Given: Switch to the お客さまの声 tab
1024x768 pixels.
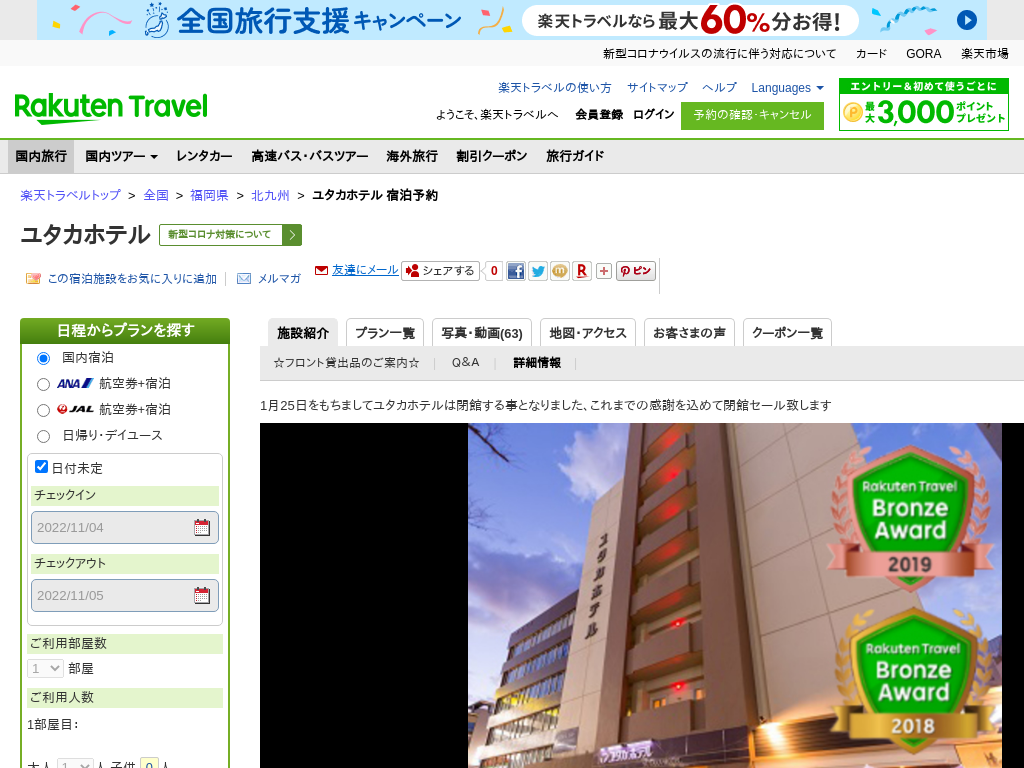Looking at the screenshot, I should pos(689,333).
